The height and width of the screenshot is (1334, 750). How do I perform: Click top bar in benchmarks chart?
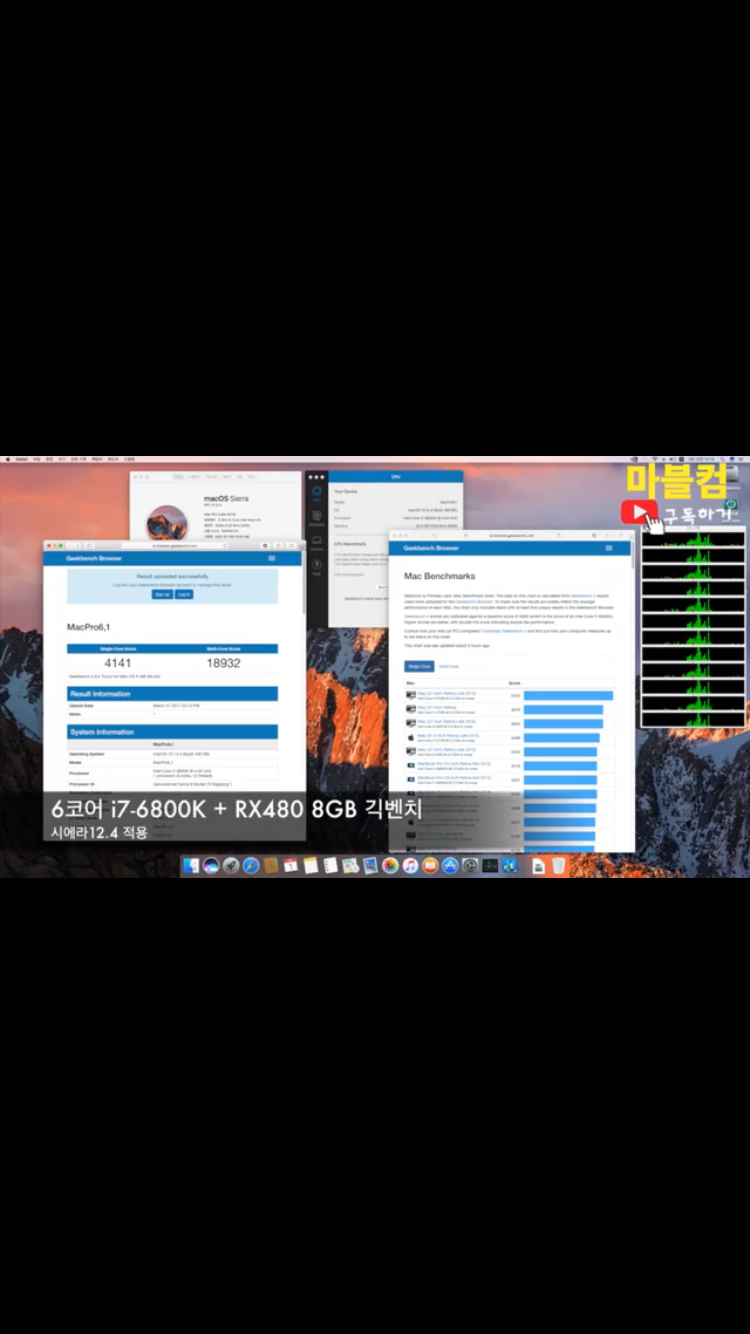pos(568,695)
